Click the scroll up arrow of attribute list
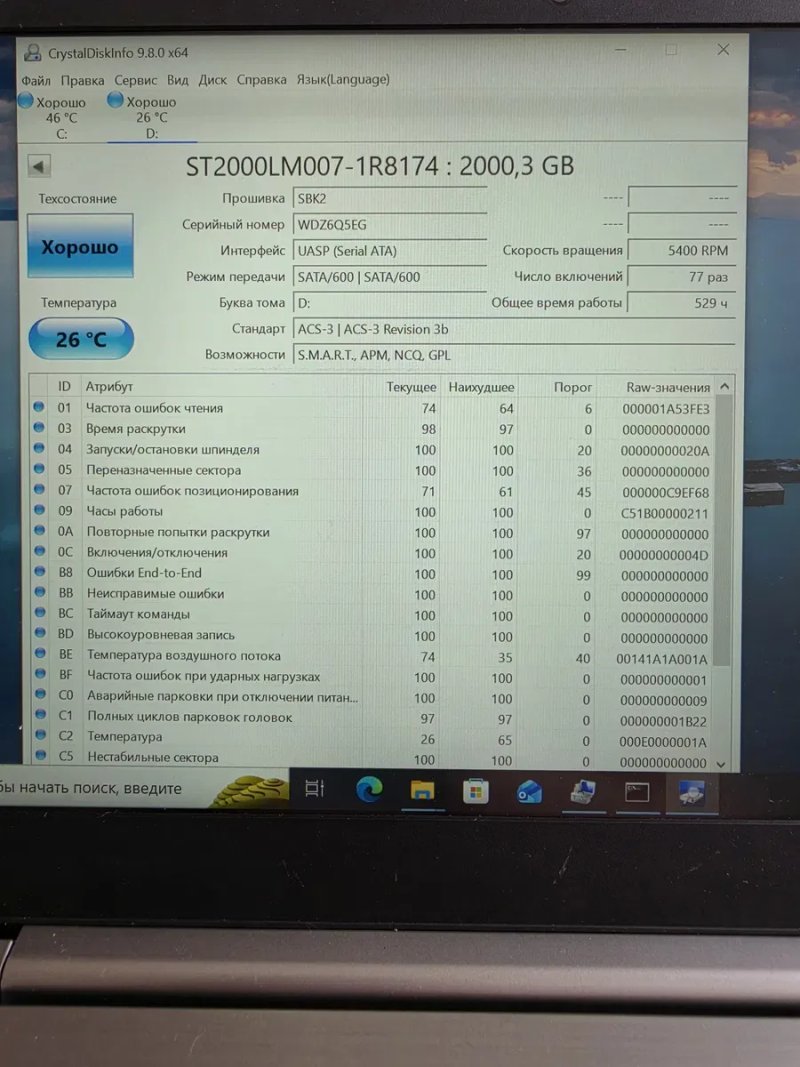The image size is (800, 1067). pos(724,386)
